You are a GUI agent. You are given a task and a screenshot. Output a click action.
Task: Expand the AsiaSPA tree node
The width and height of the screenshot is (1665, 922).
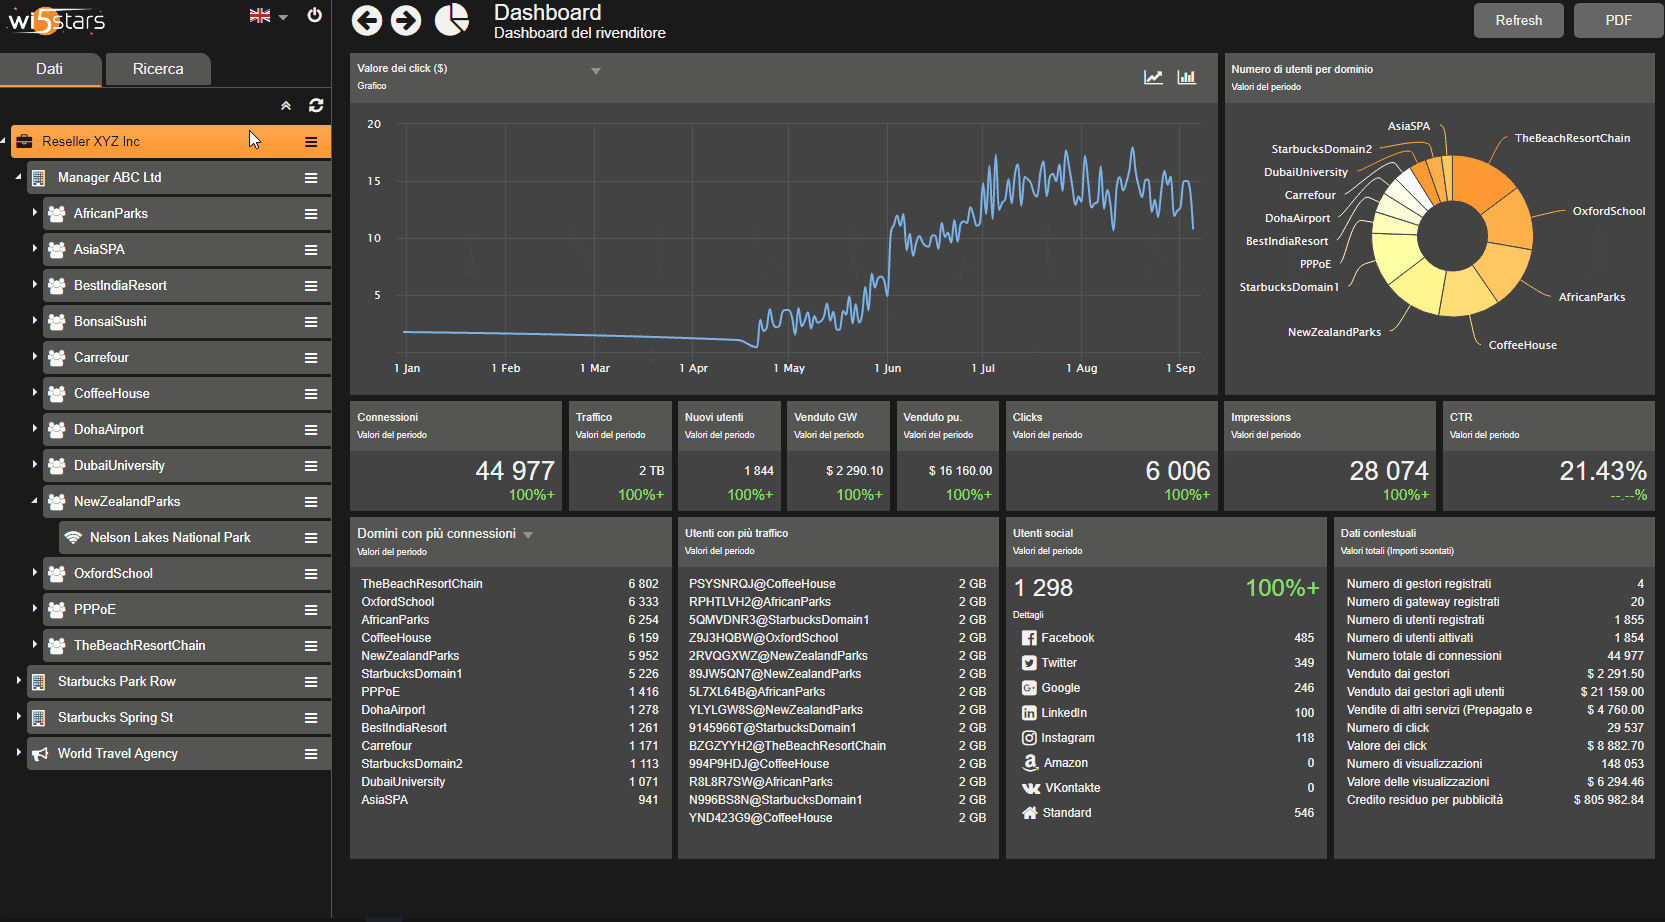pos(34,248)
